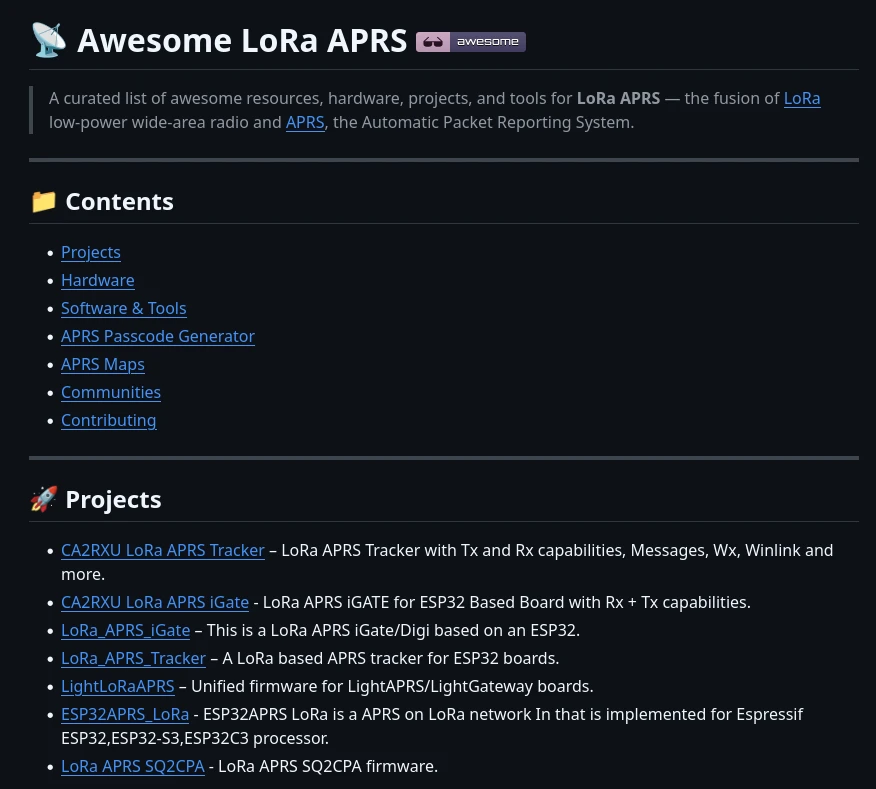
Task: Open the LoRa link in the description
Action: click(802, 98)
